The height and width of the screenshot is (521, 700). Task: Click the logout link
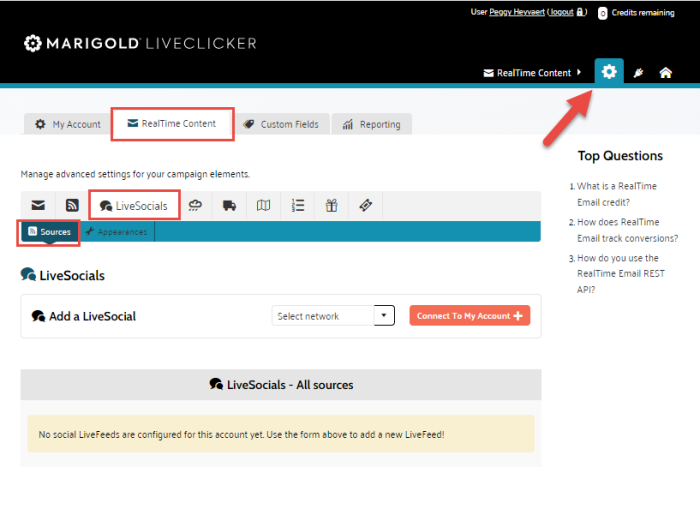561,12
